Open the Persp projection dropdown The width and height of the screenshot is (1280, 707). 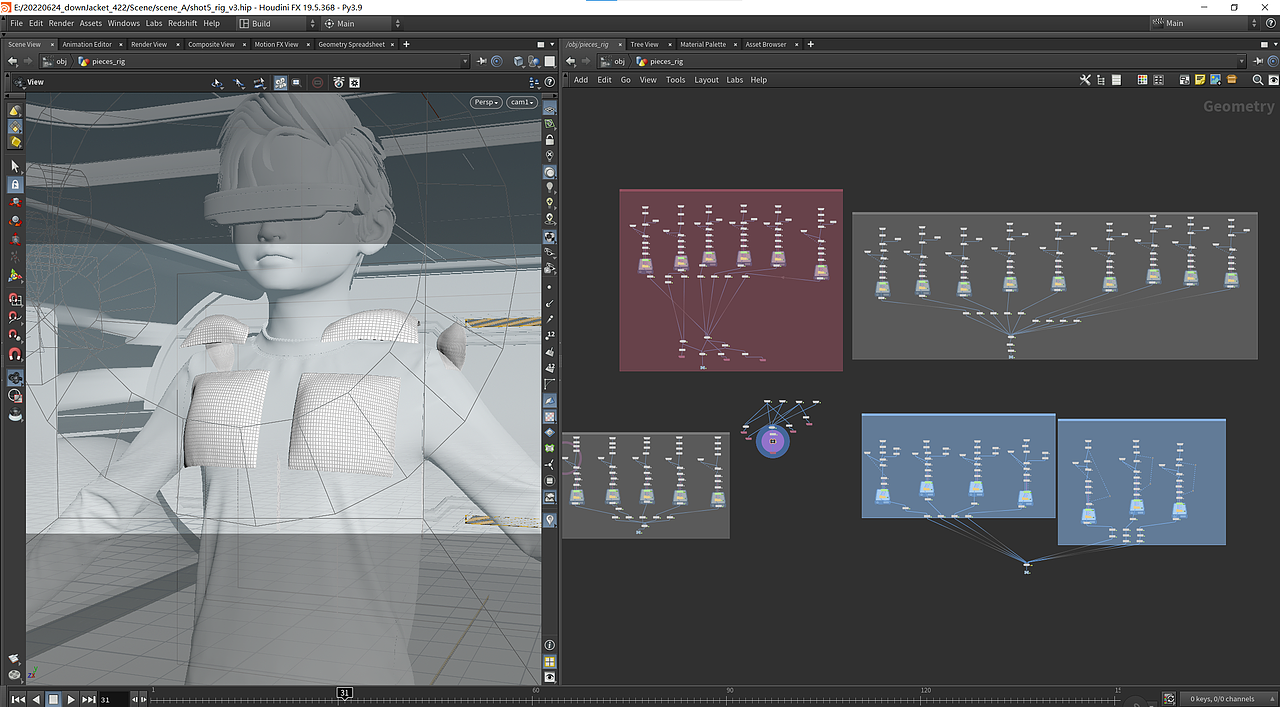click(487, 102)
